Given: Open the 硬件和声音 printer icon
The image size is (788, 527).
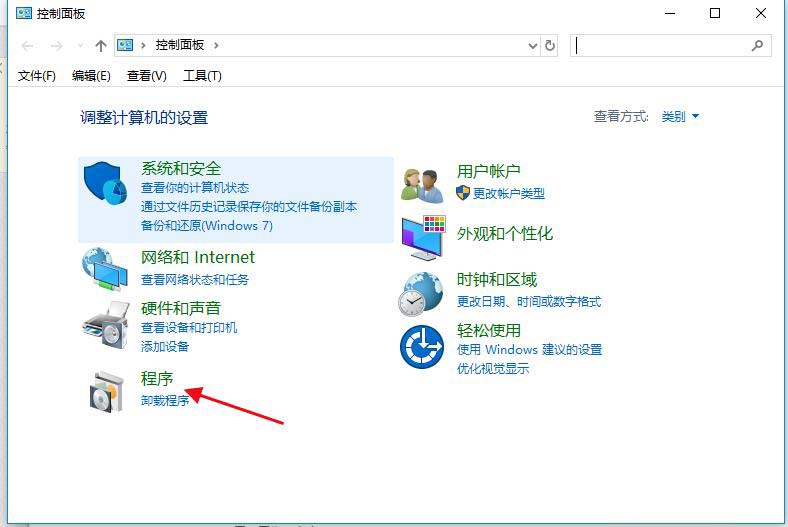Looking at the screenshot, I should (x=107, y=325).
